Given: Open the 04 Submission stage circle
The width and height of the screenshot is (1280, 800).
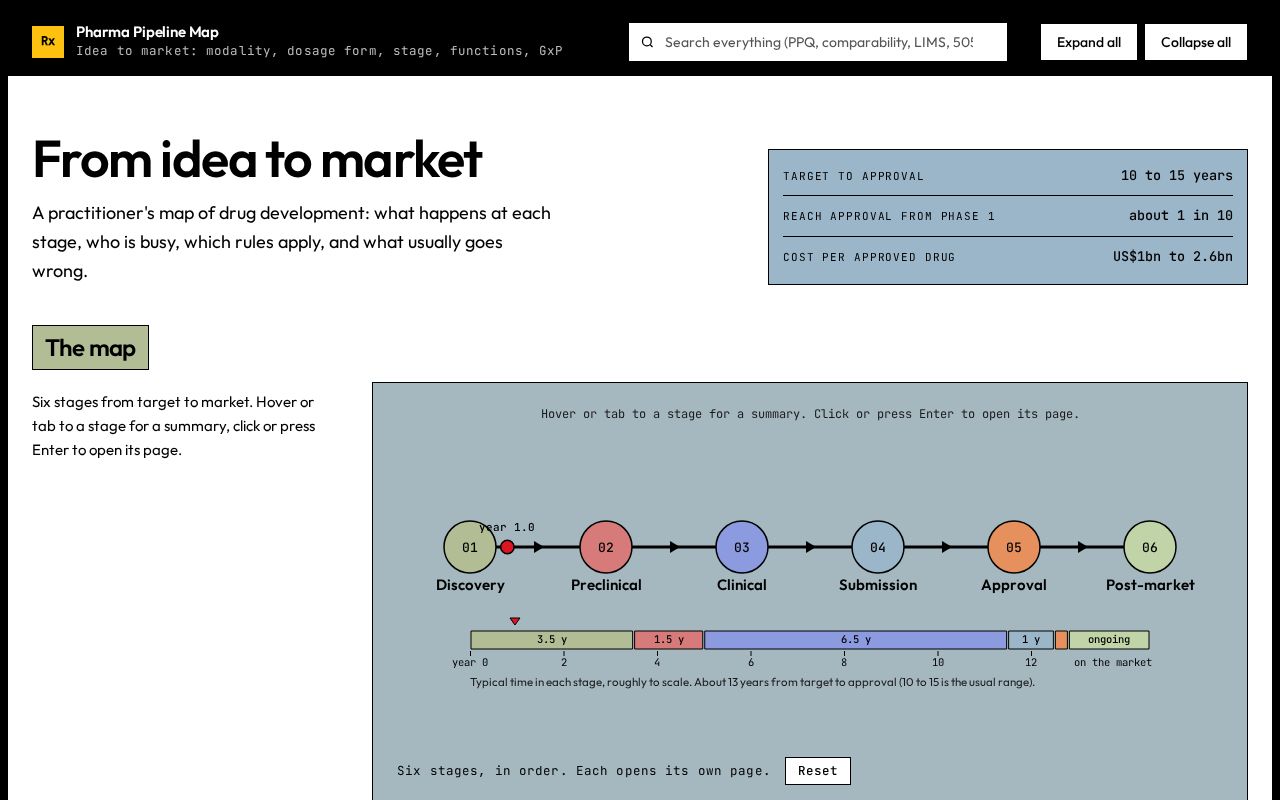Looking at the screenshot, I should pos(878,547).
